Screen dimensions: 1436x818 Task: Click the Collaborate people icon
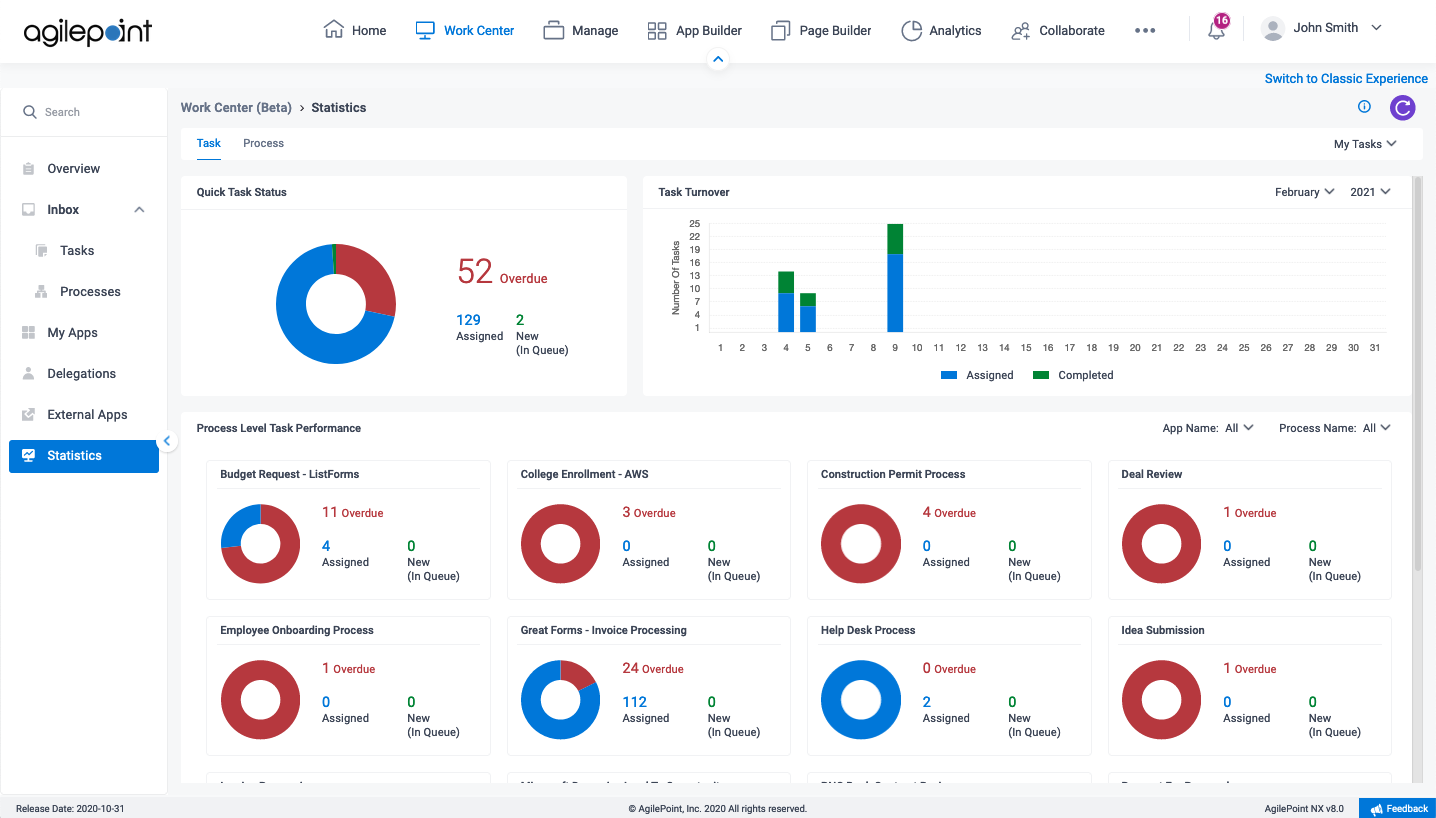pos(1021,31)
